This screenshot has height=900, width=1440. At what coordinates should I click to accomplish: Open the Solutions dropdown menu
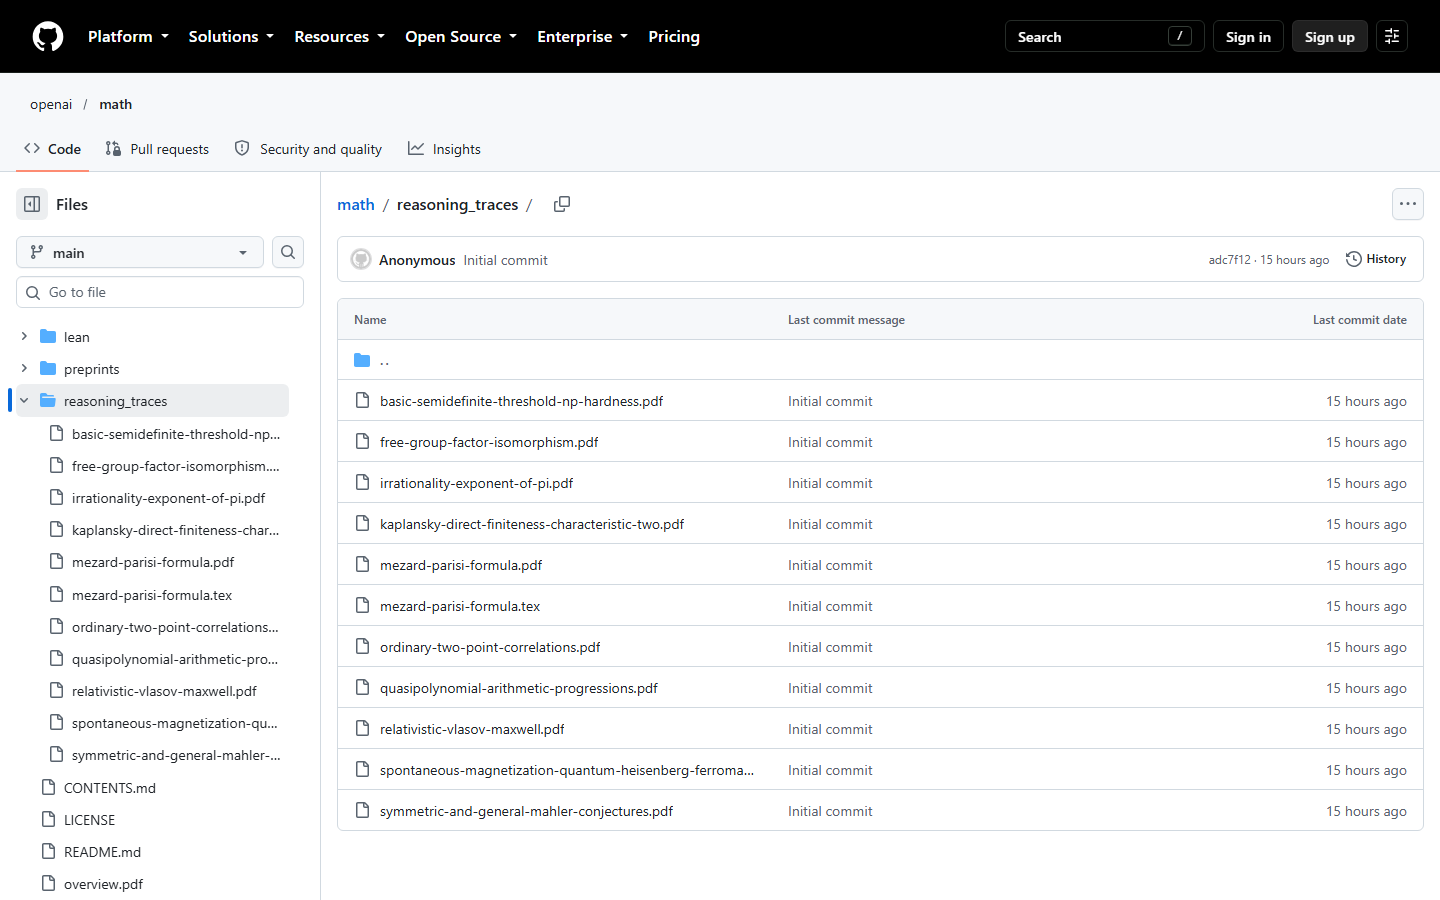[x=231, y=36]
